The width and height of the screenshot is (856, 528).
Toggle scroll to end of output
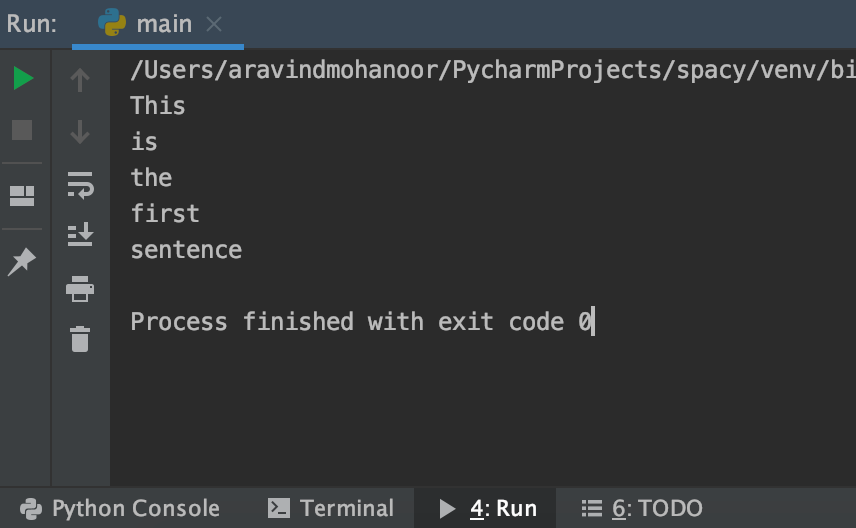80,235
